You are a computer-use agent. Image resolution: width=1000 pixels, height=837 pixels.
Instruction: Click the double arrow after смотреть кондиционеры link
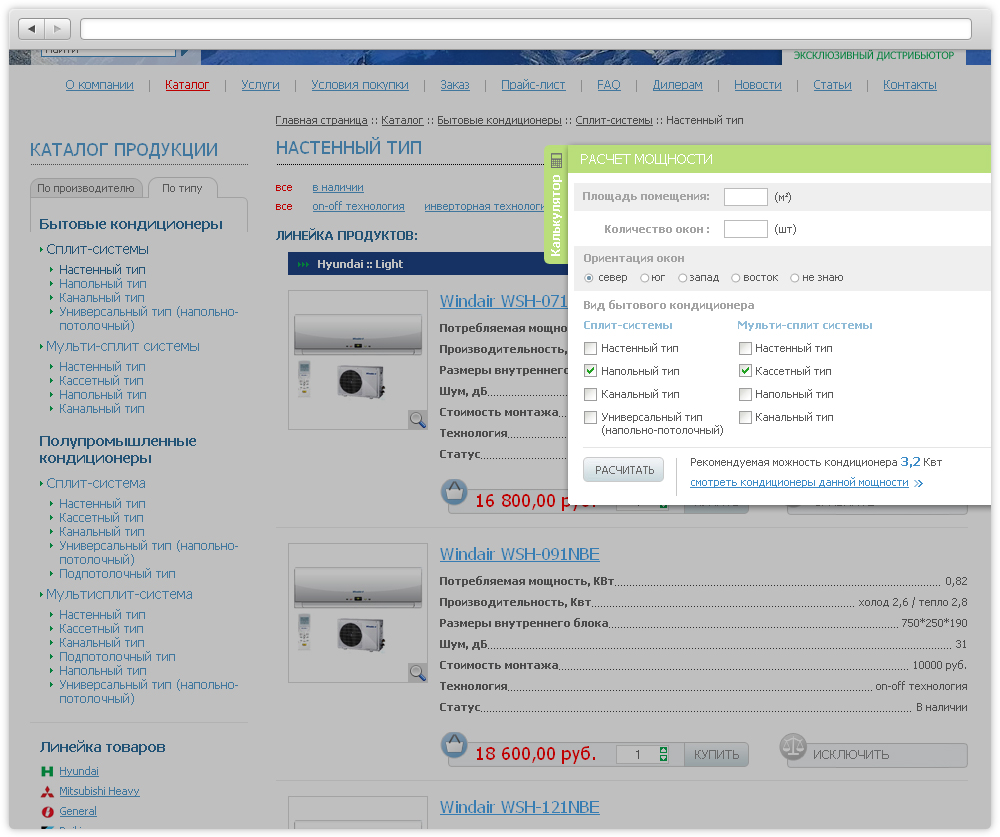[x=918, y=483]
